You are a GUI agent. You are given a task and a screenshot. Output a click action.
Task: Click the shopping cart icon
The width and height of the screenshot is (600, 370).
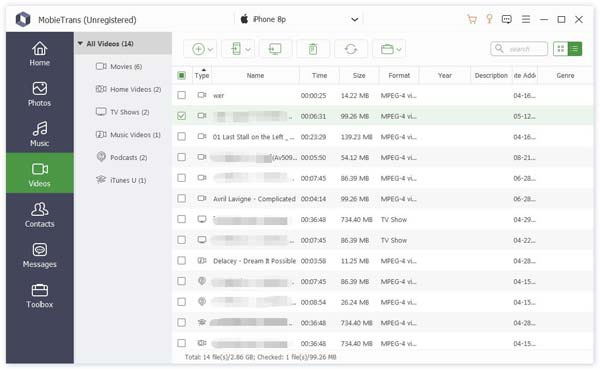click(x=472, y=19)
